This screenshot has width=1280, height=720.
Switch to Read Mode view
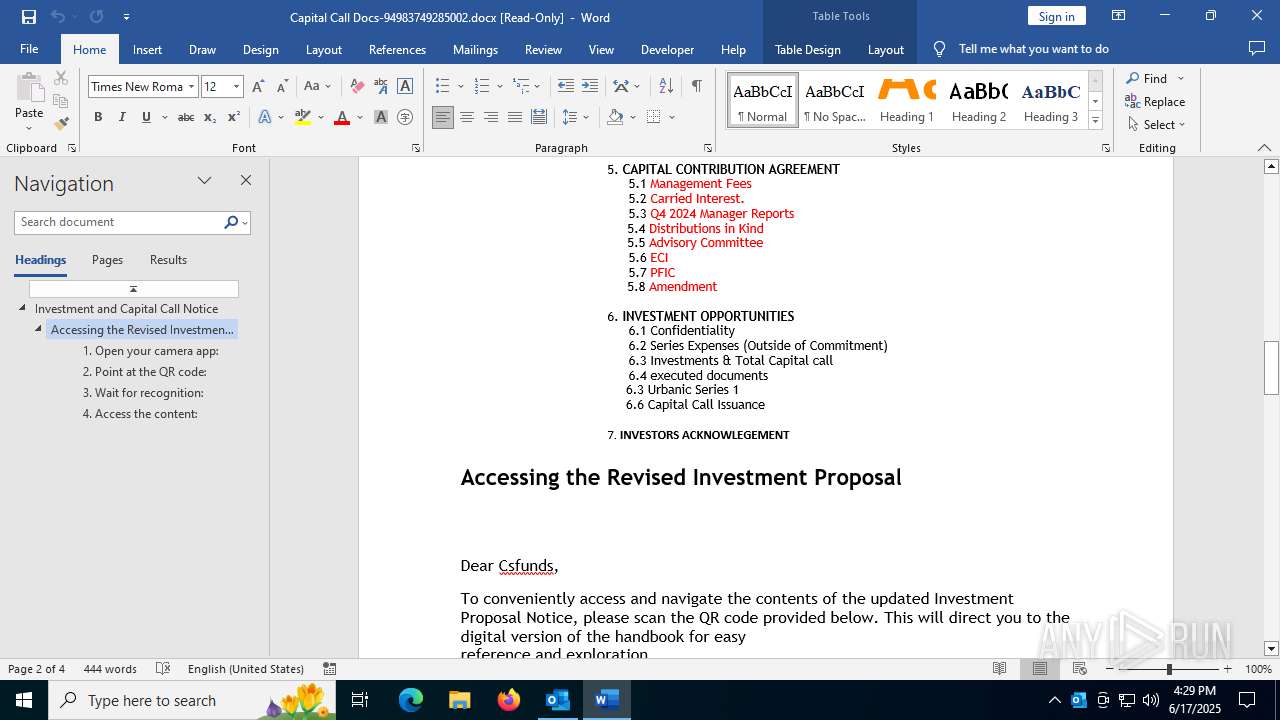(x=999, y=669)
